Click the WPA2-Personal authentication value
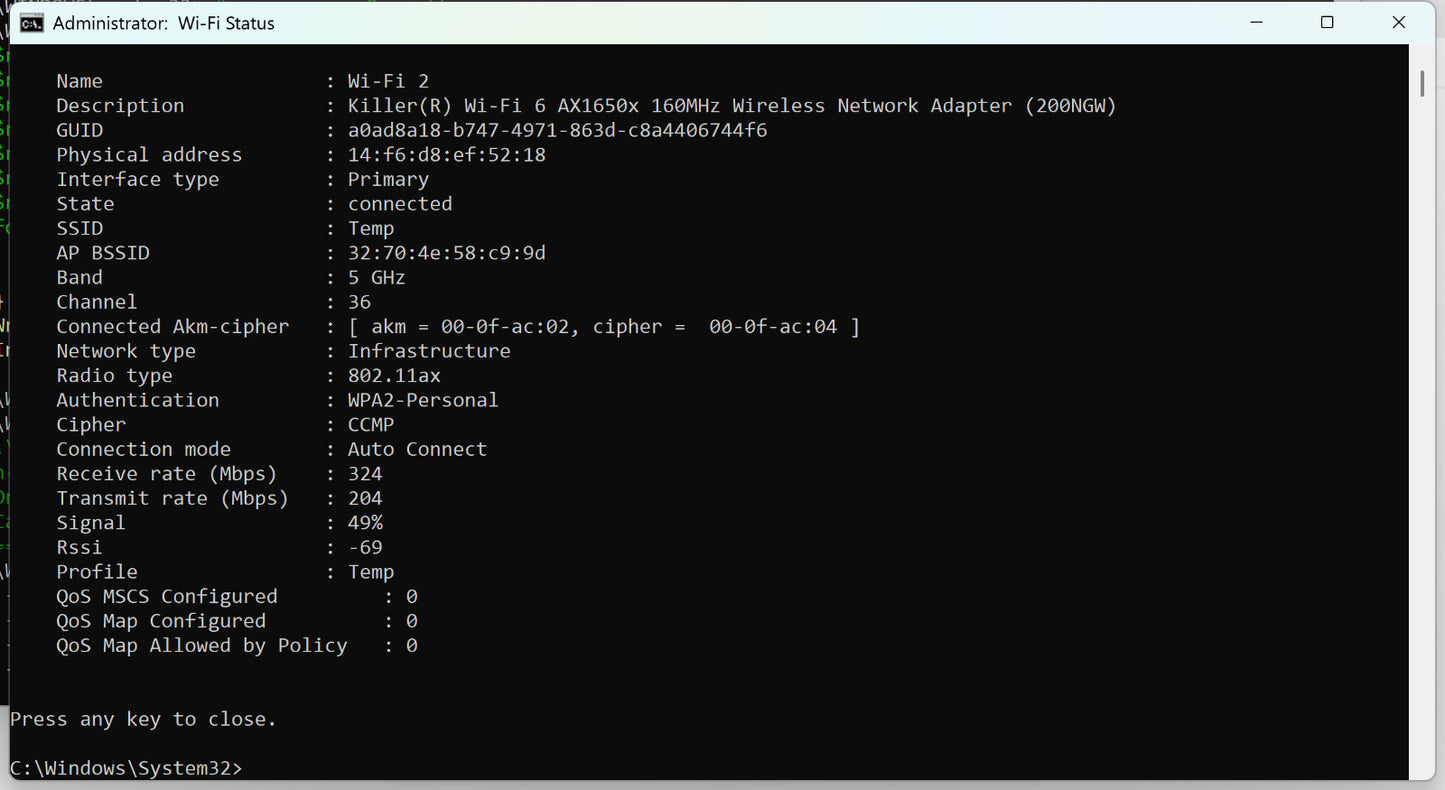Screen dimensions: 1445x790 [x=422, y=400]
